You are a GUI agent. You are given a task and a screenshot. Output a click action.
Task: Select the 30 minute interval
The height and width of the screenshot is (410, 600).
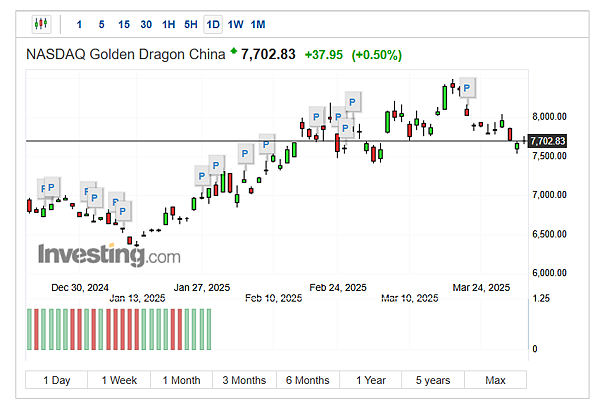146,25
